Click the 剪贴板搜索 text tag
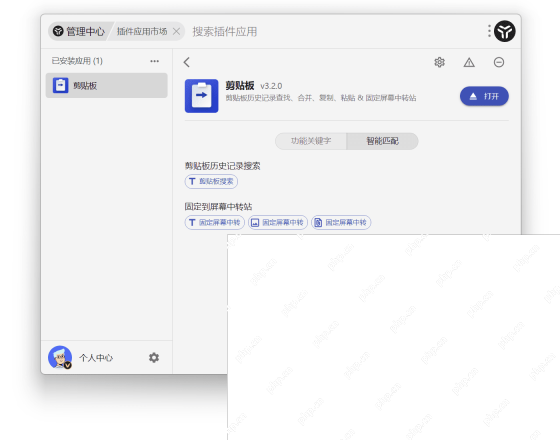This screenshot has width=560, height=440. click(211, 181)
